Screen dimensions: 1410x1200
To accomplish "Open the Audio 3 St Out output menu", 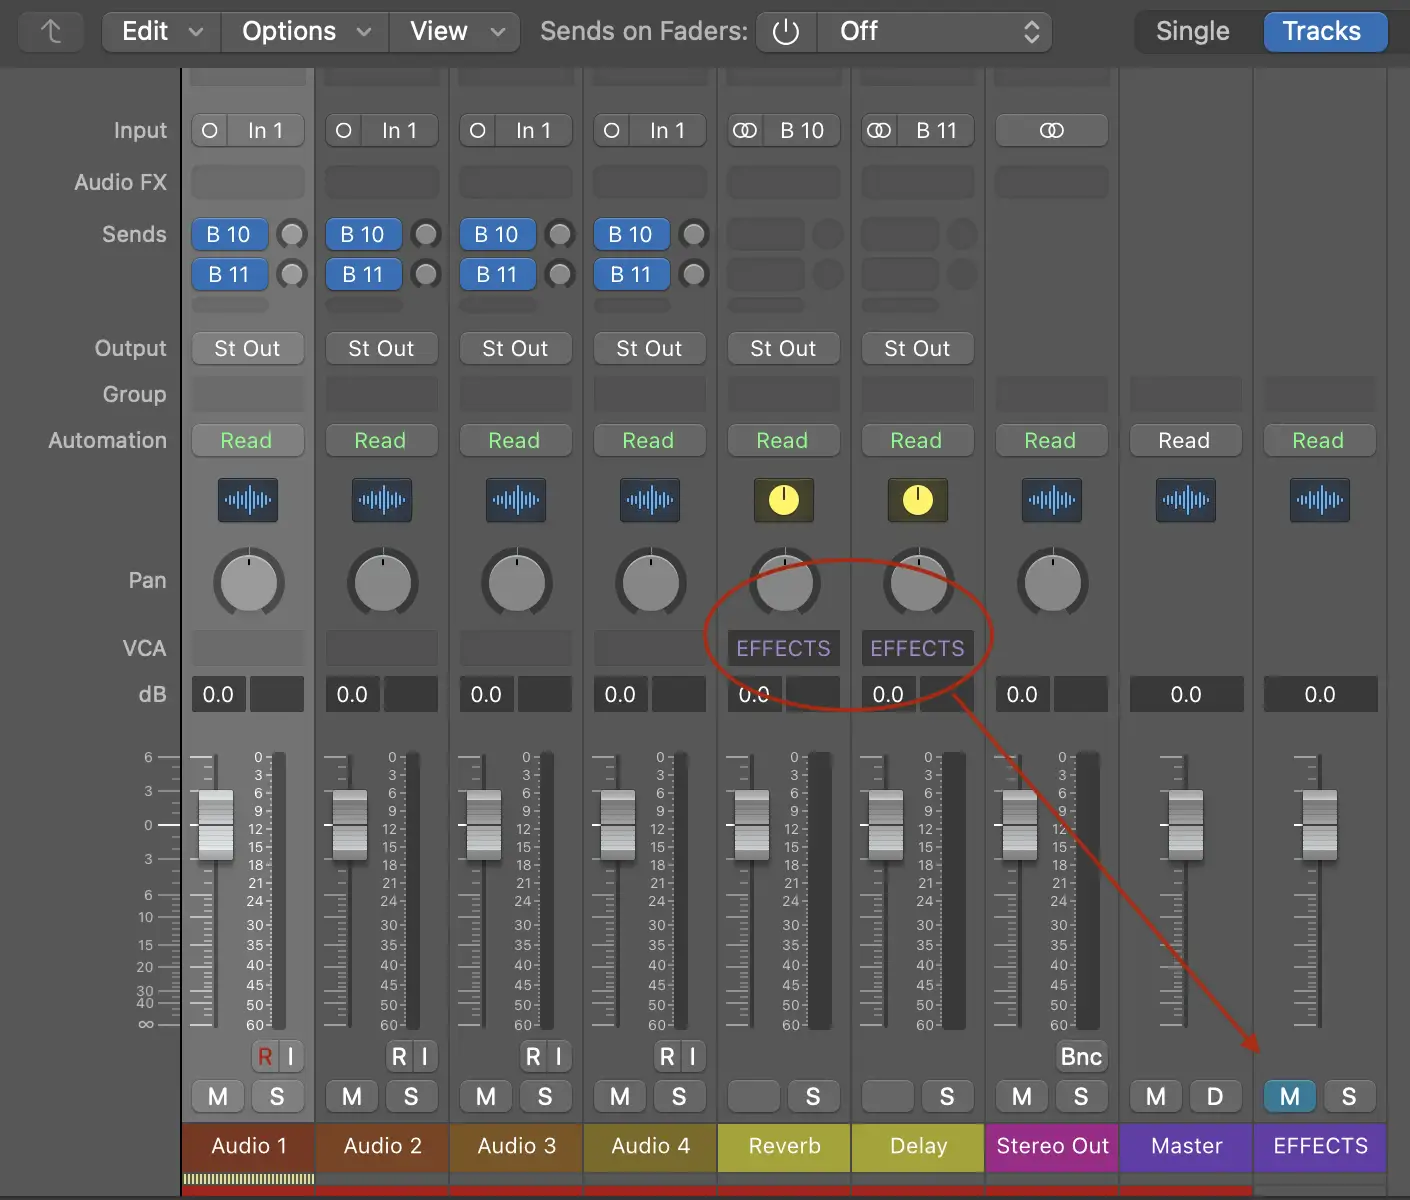I will 515,349.
